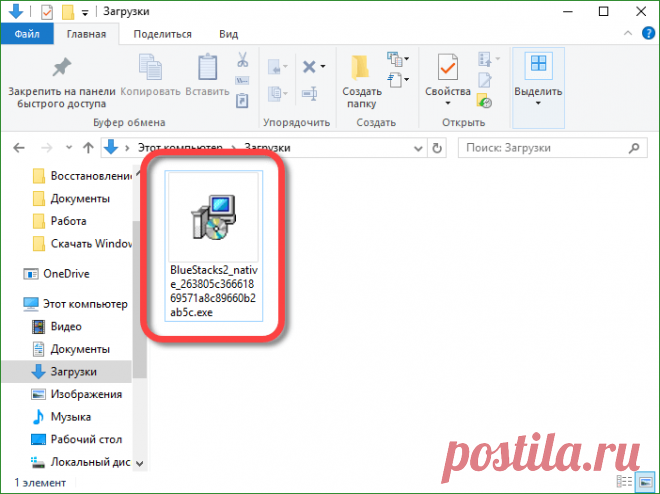The image size is (660, 494).
Task: Select the Главная ribbon tab
Action: 86,34
